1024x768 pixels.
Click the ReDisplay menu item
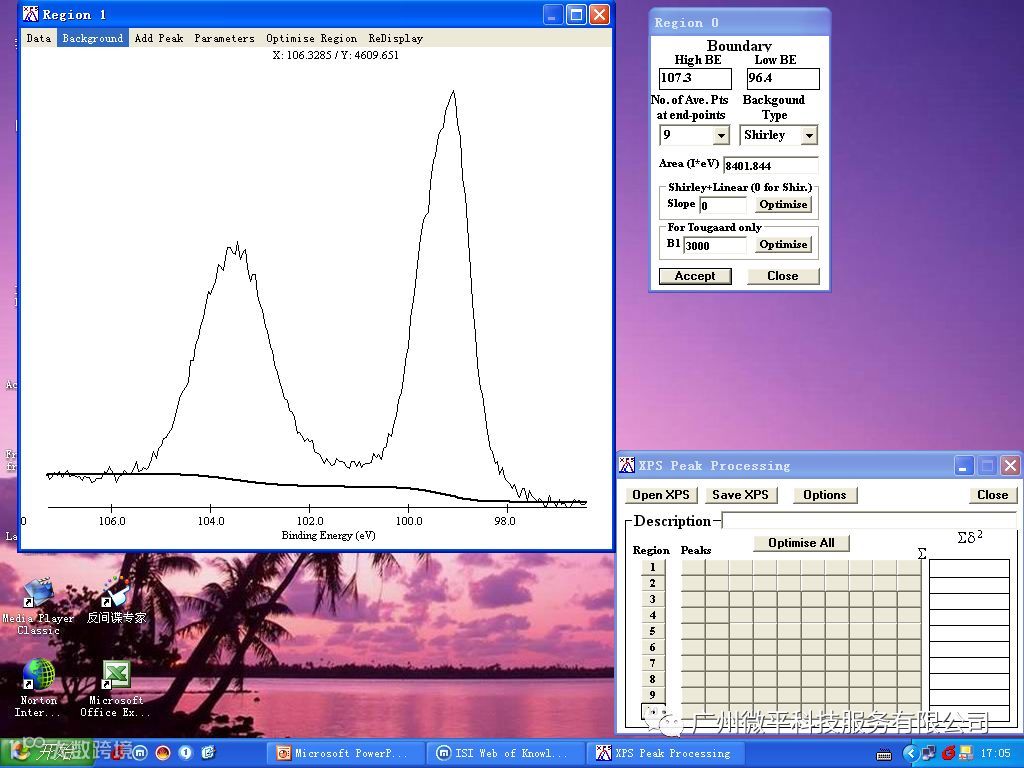395,39
